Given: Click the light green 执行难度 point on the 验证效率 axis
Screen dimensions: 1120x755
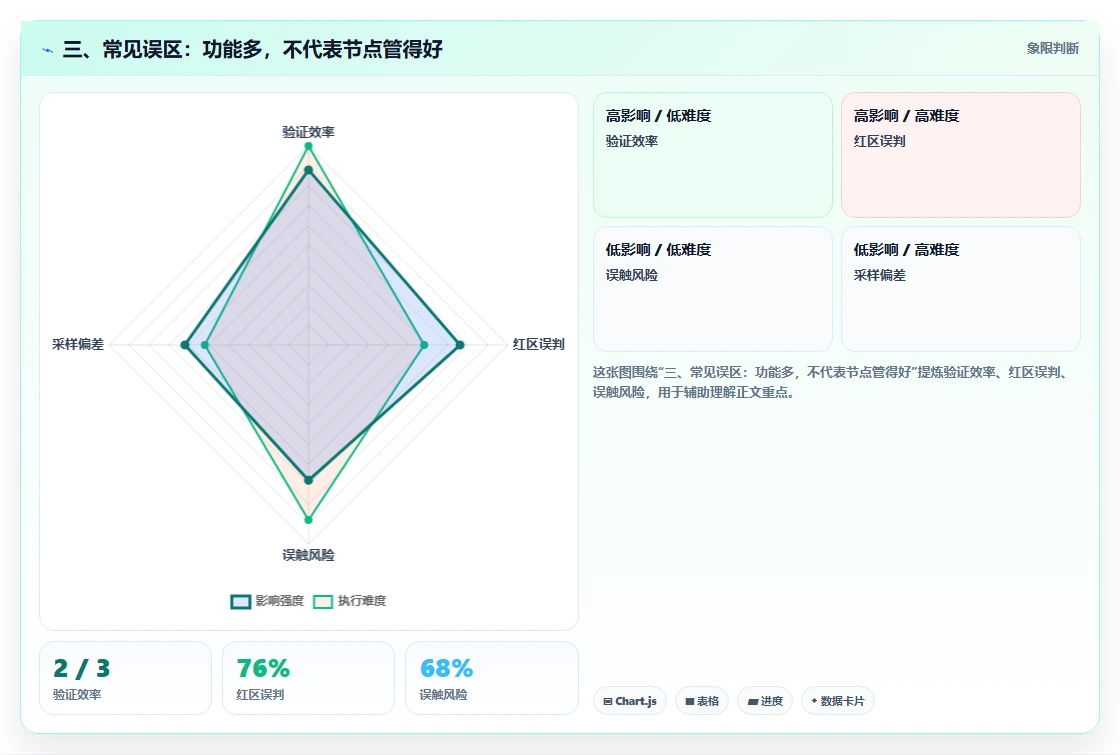Looking at the screenshot, I should [x=309, y=146].
